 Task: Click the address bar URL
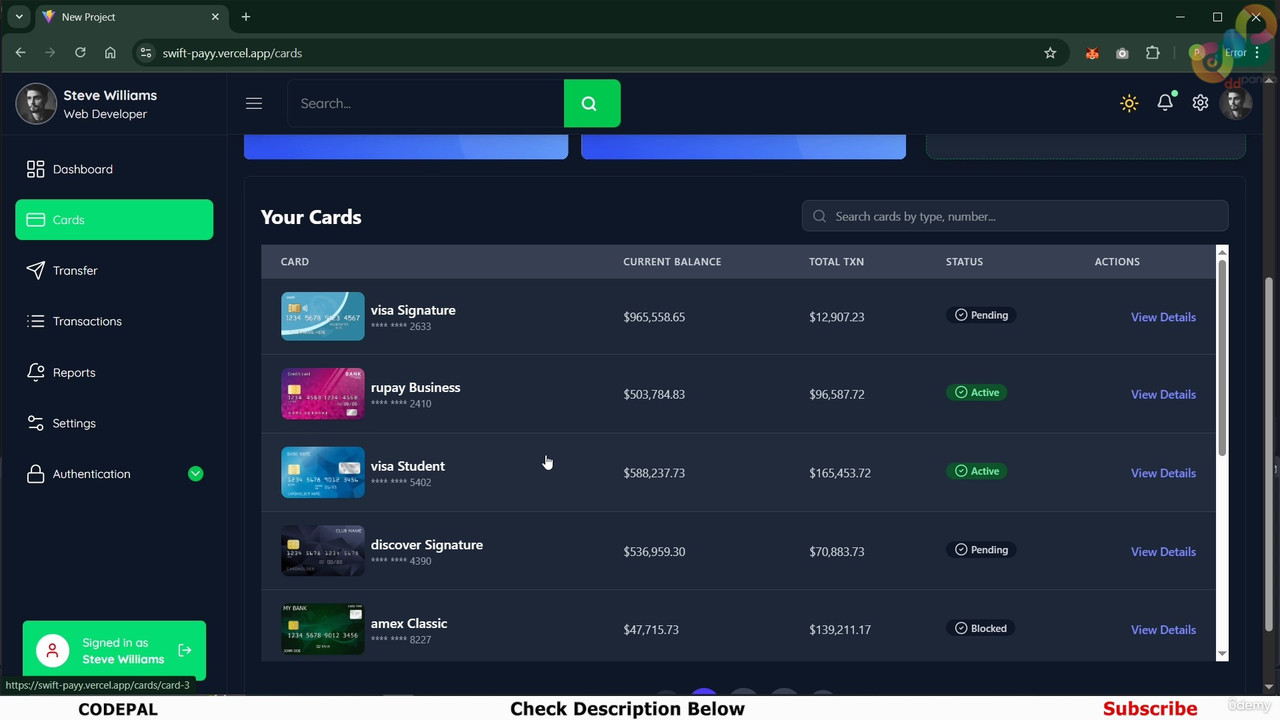pyautogui.click(x=232, y=53)
